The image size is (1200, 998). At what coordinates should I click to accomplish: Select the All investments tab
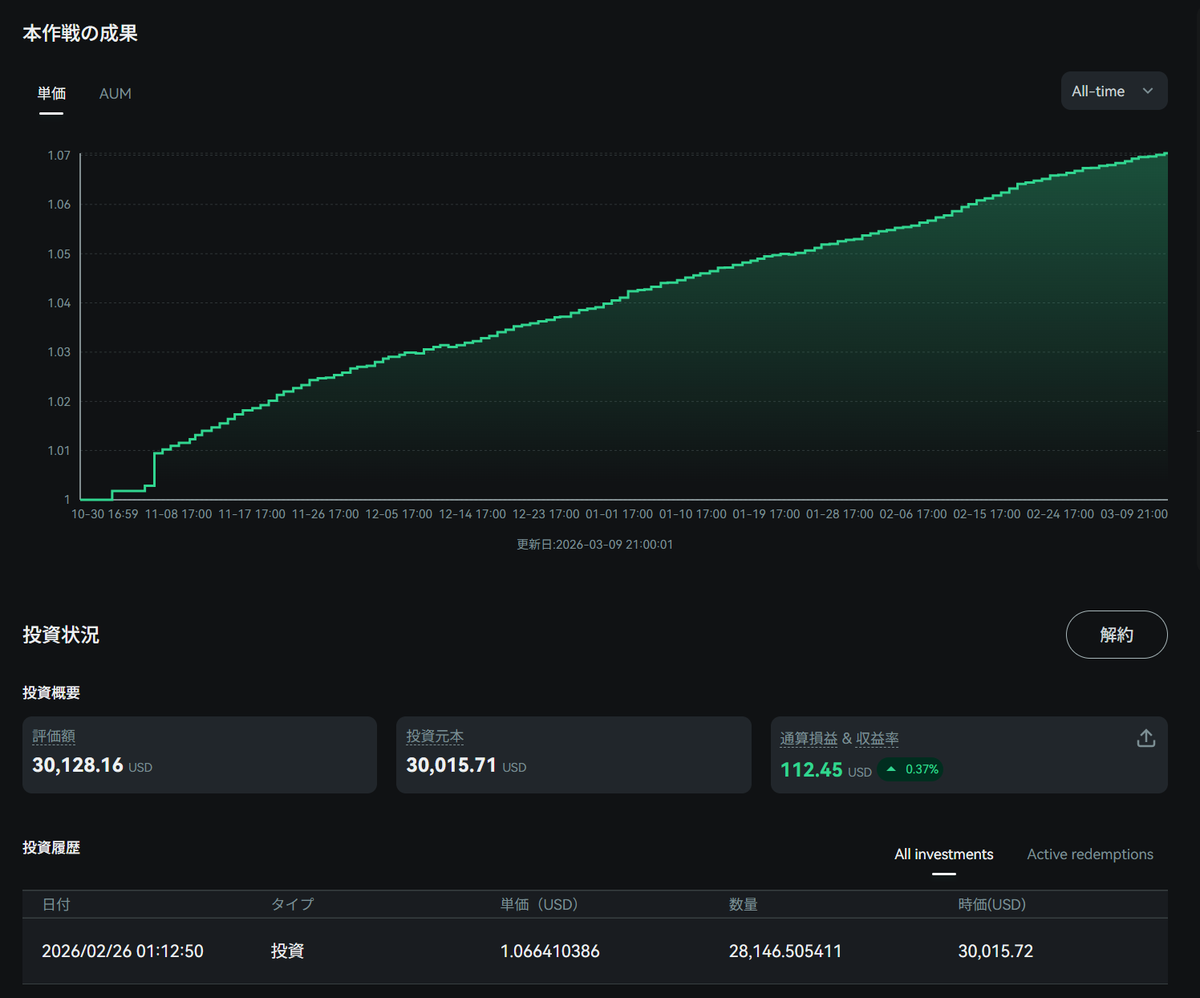[944, 854]
